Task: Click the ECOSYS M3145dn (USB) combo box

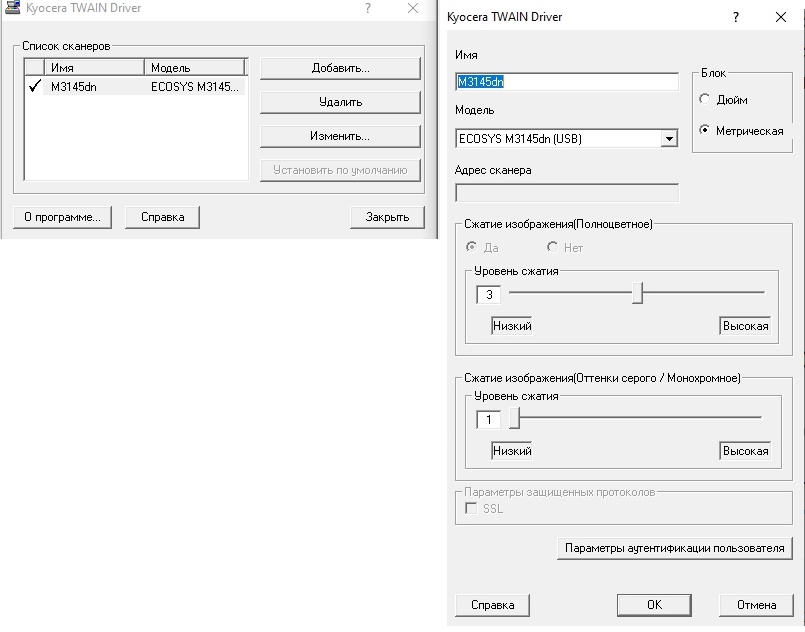Action: pyautogui.click(x=567, y=139)
